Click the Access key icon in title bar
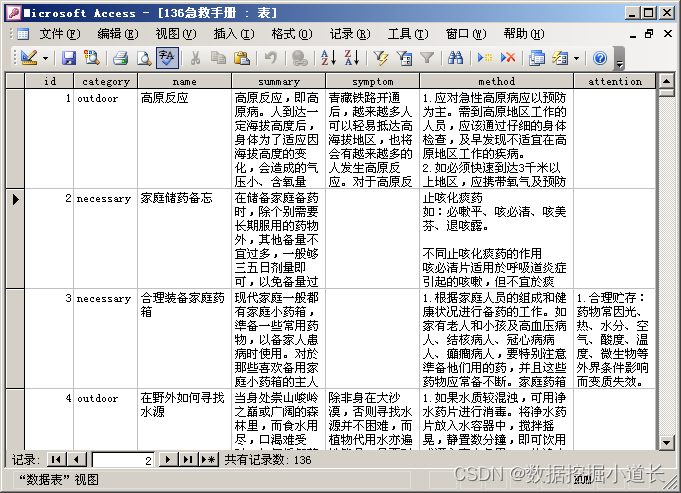 click(x=14, y=13)
